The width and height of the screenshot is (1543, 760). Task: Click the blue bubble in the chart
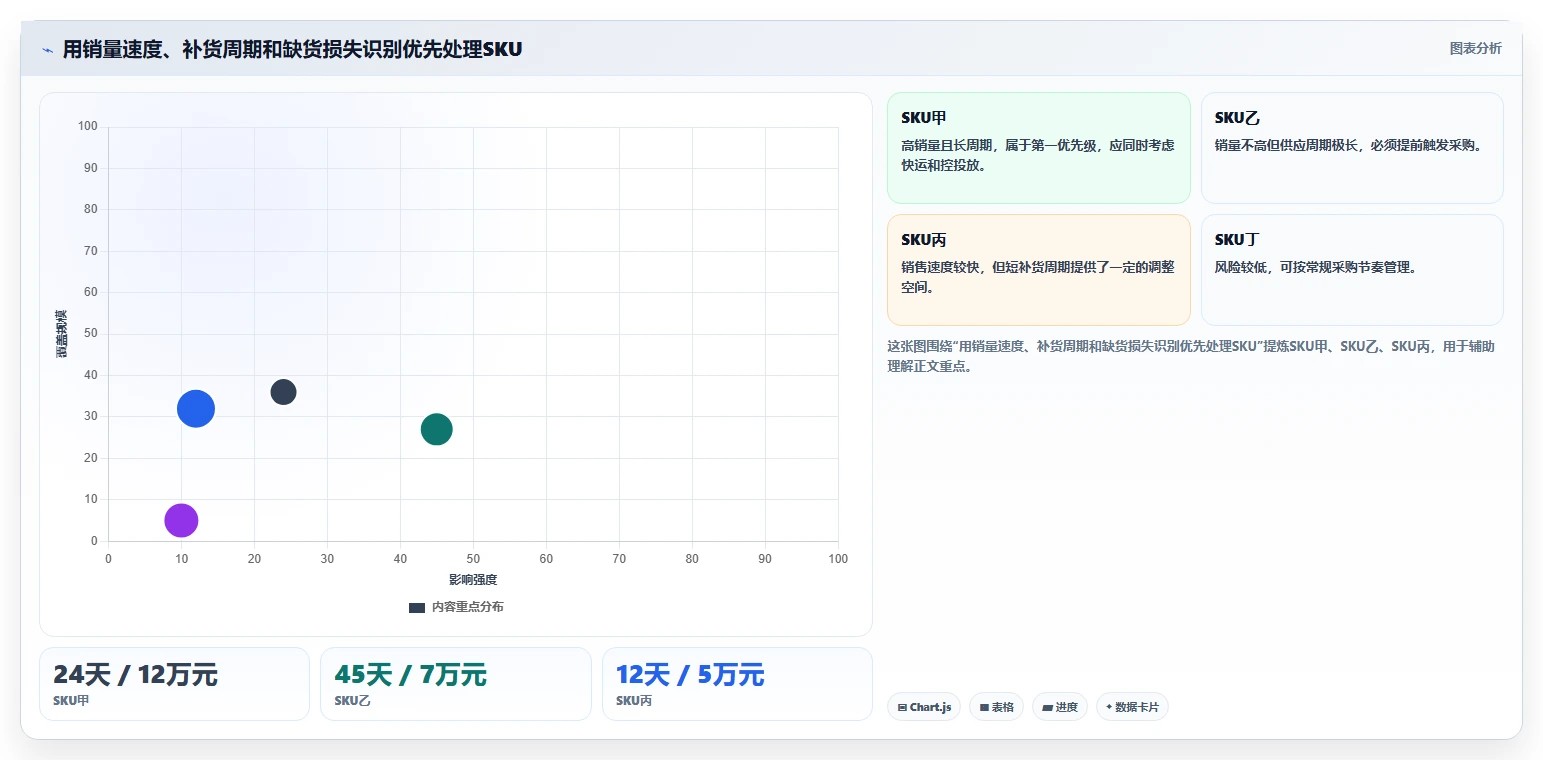click(196, 408)
